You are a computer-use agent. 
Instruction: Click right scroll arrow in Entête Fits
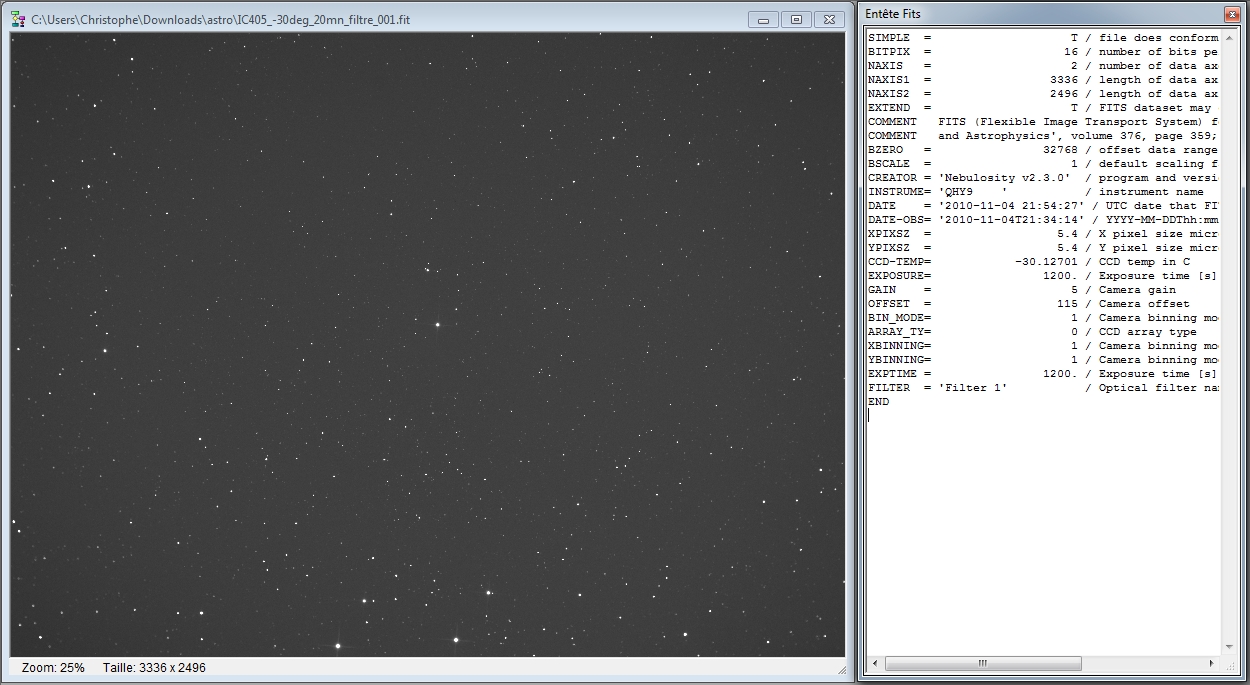pos(1213,664)
